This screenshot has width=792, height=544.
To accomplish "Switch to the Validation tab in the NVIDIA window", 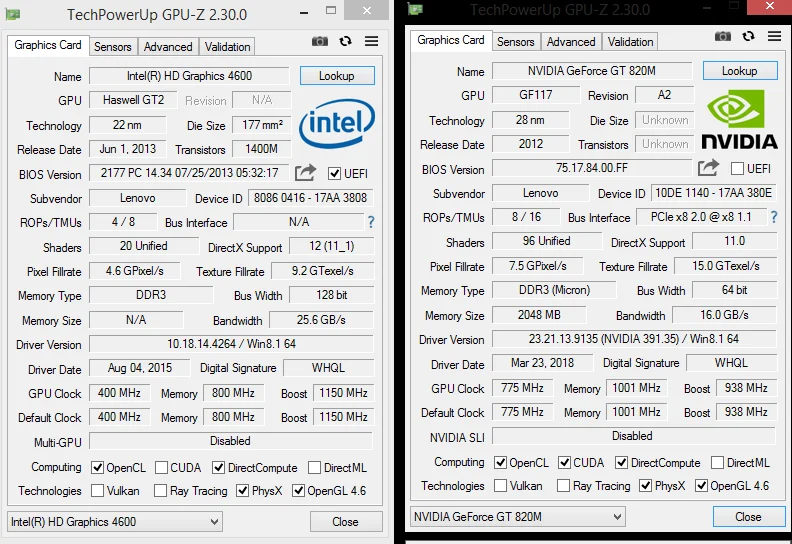I will pos(630,42).
